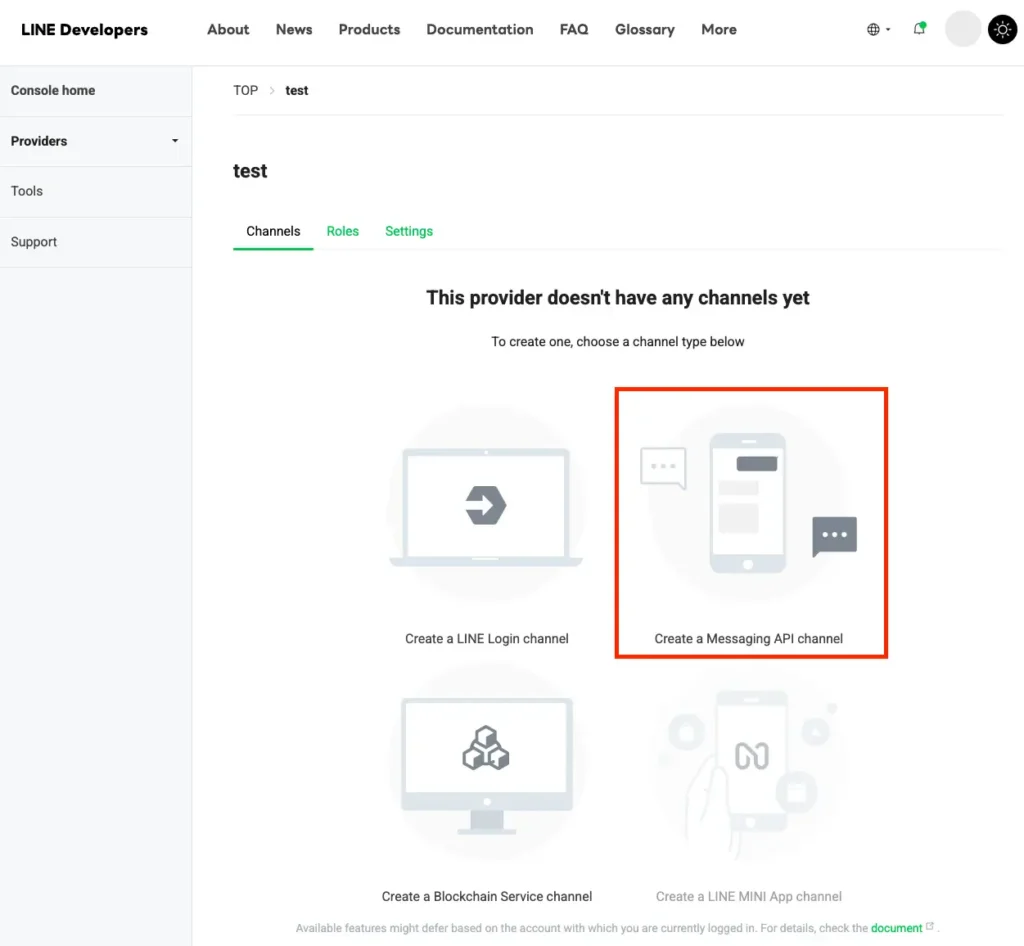The width and height of the screenshot is (1024, 946).
Task: Click the LINE Developers logo
Action: pyautogui.click(x=84, y=29)
